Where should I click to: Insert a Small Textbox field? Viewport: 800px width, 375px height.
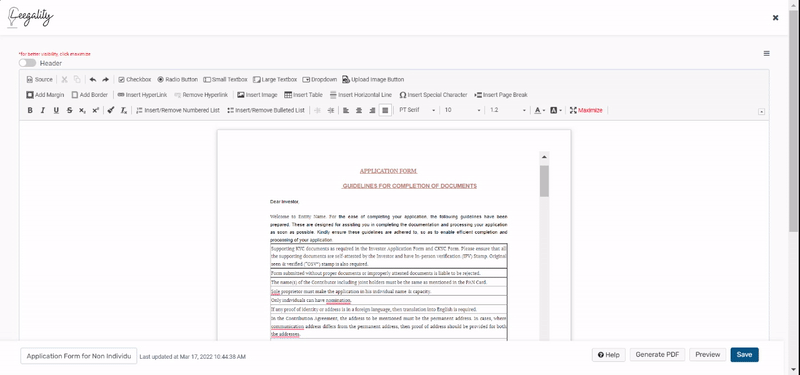[x=225, y=80]
